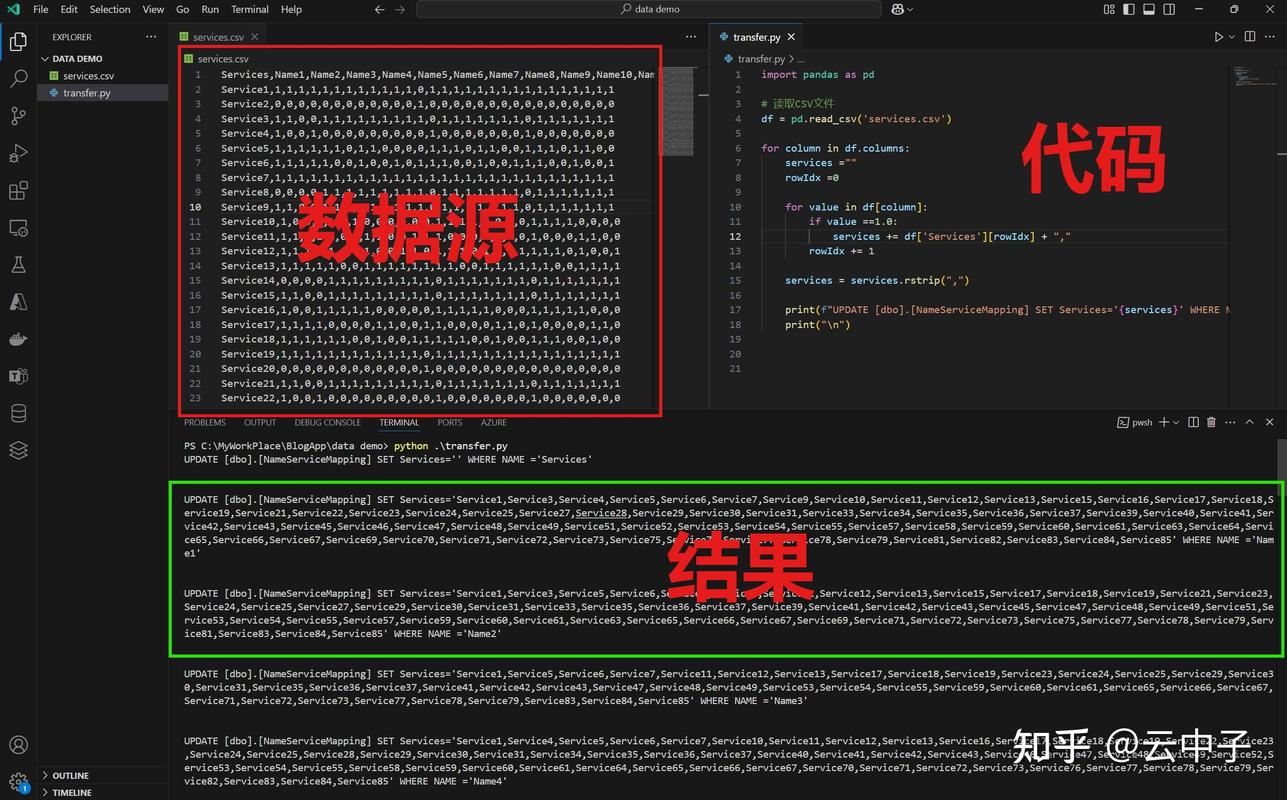This screenshot has width=1287, height=800.
Task: Open the Edit menu
Action: click(x=69, y=9)
